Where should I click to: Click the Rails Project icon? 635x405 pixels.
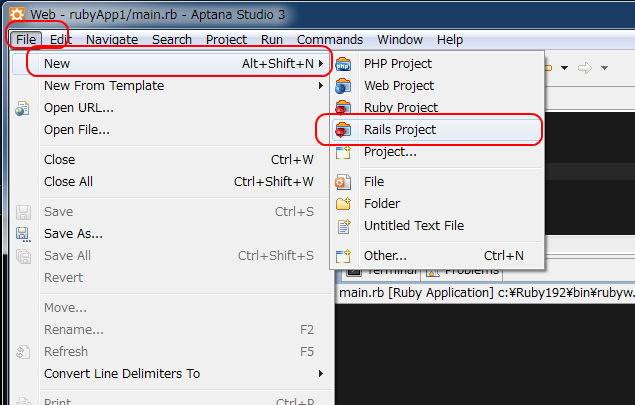coord(343,130)
